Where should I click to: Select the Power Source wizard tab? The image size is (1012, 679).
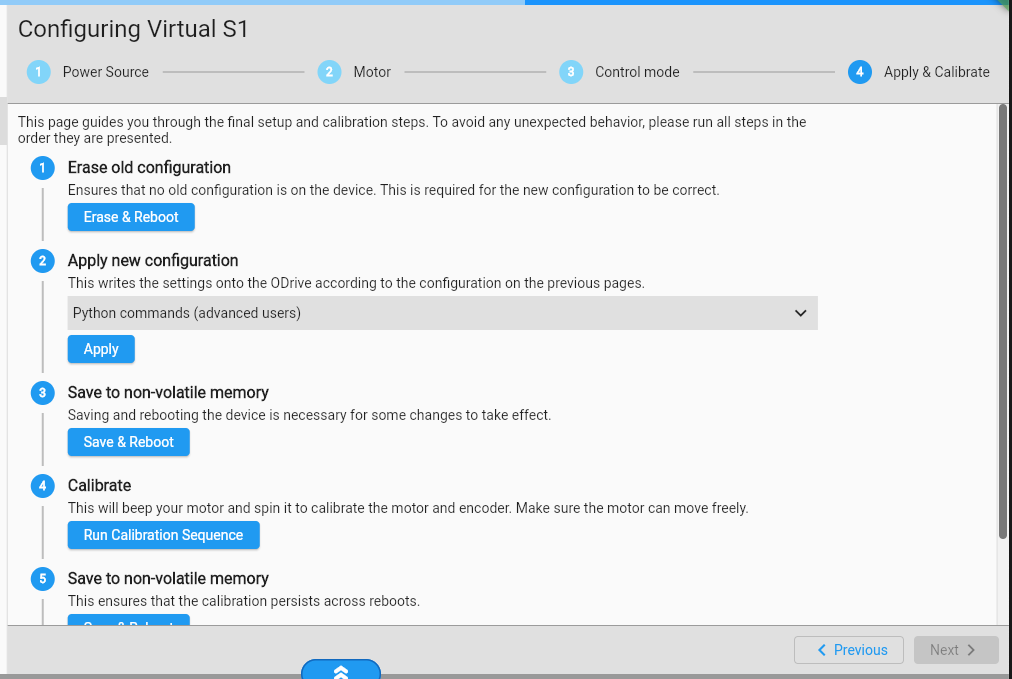click(x=105, y=72)
